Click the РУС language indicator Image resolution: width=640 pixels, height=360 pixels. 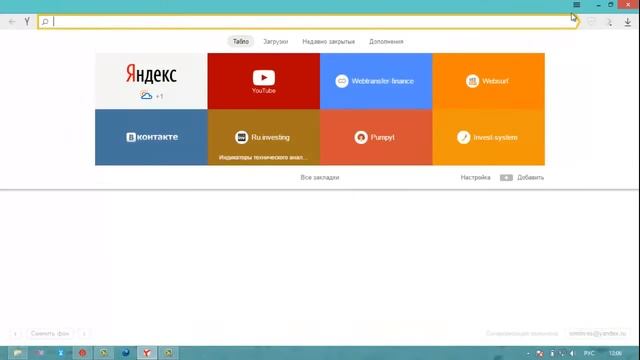click(x=589, y=353)
